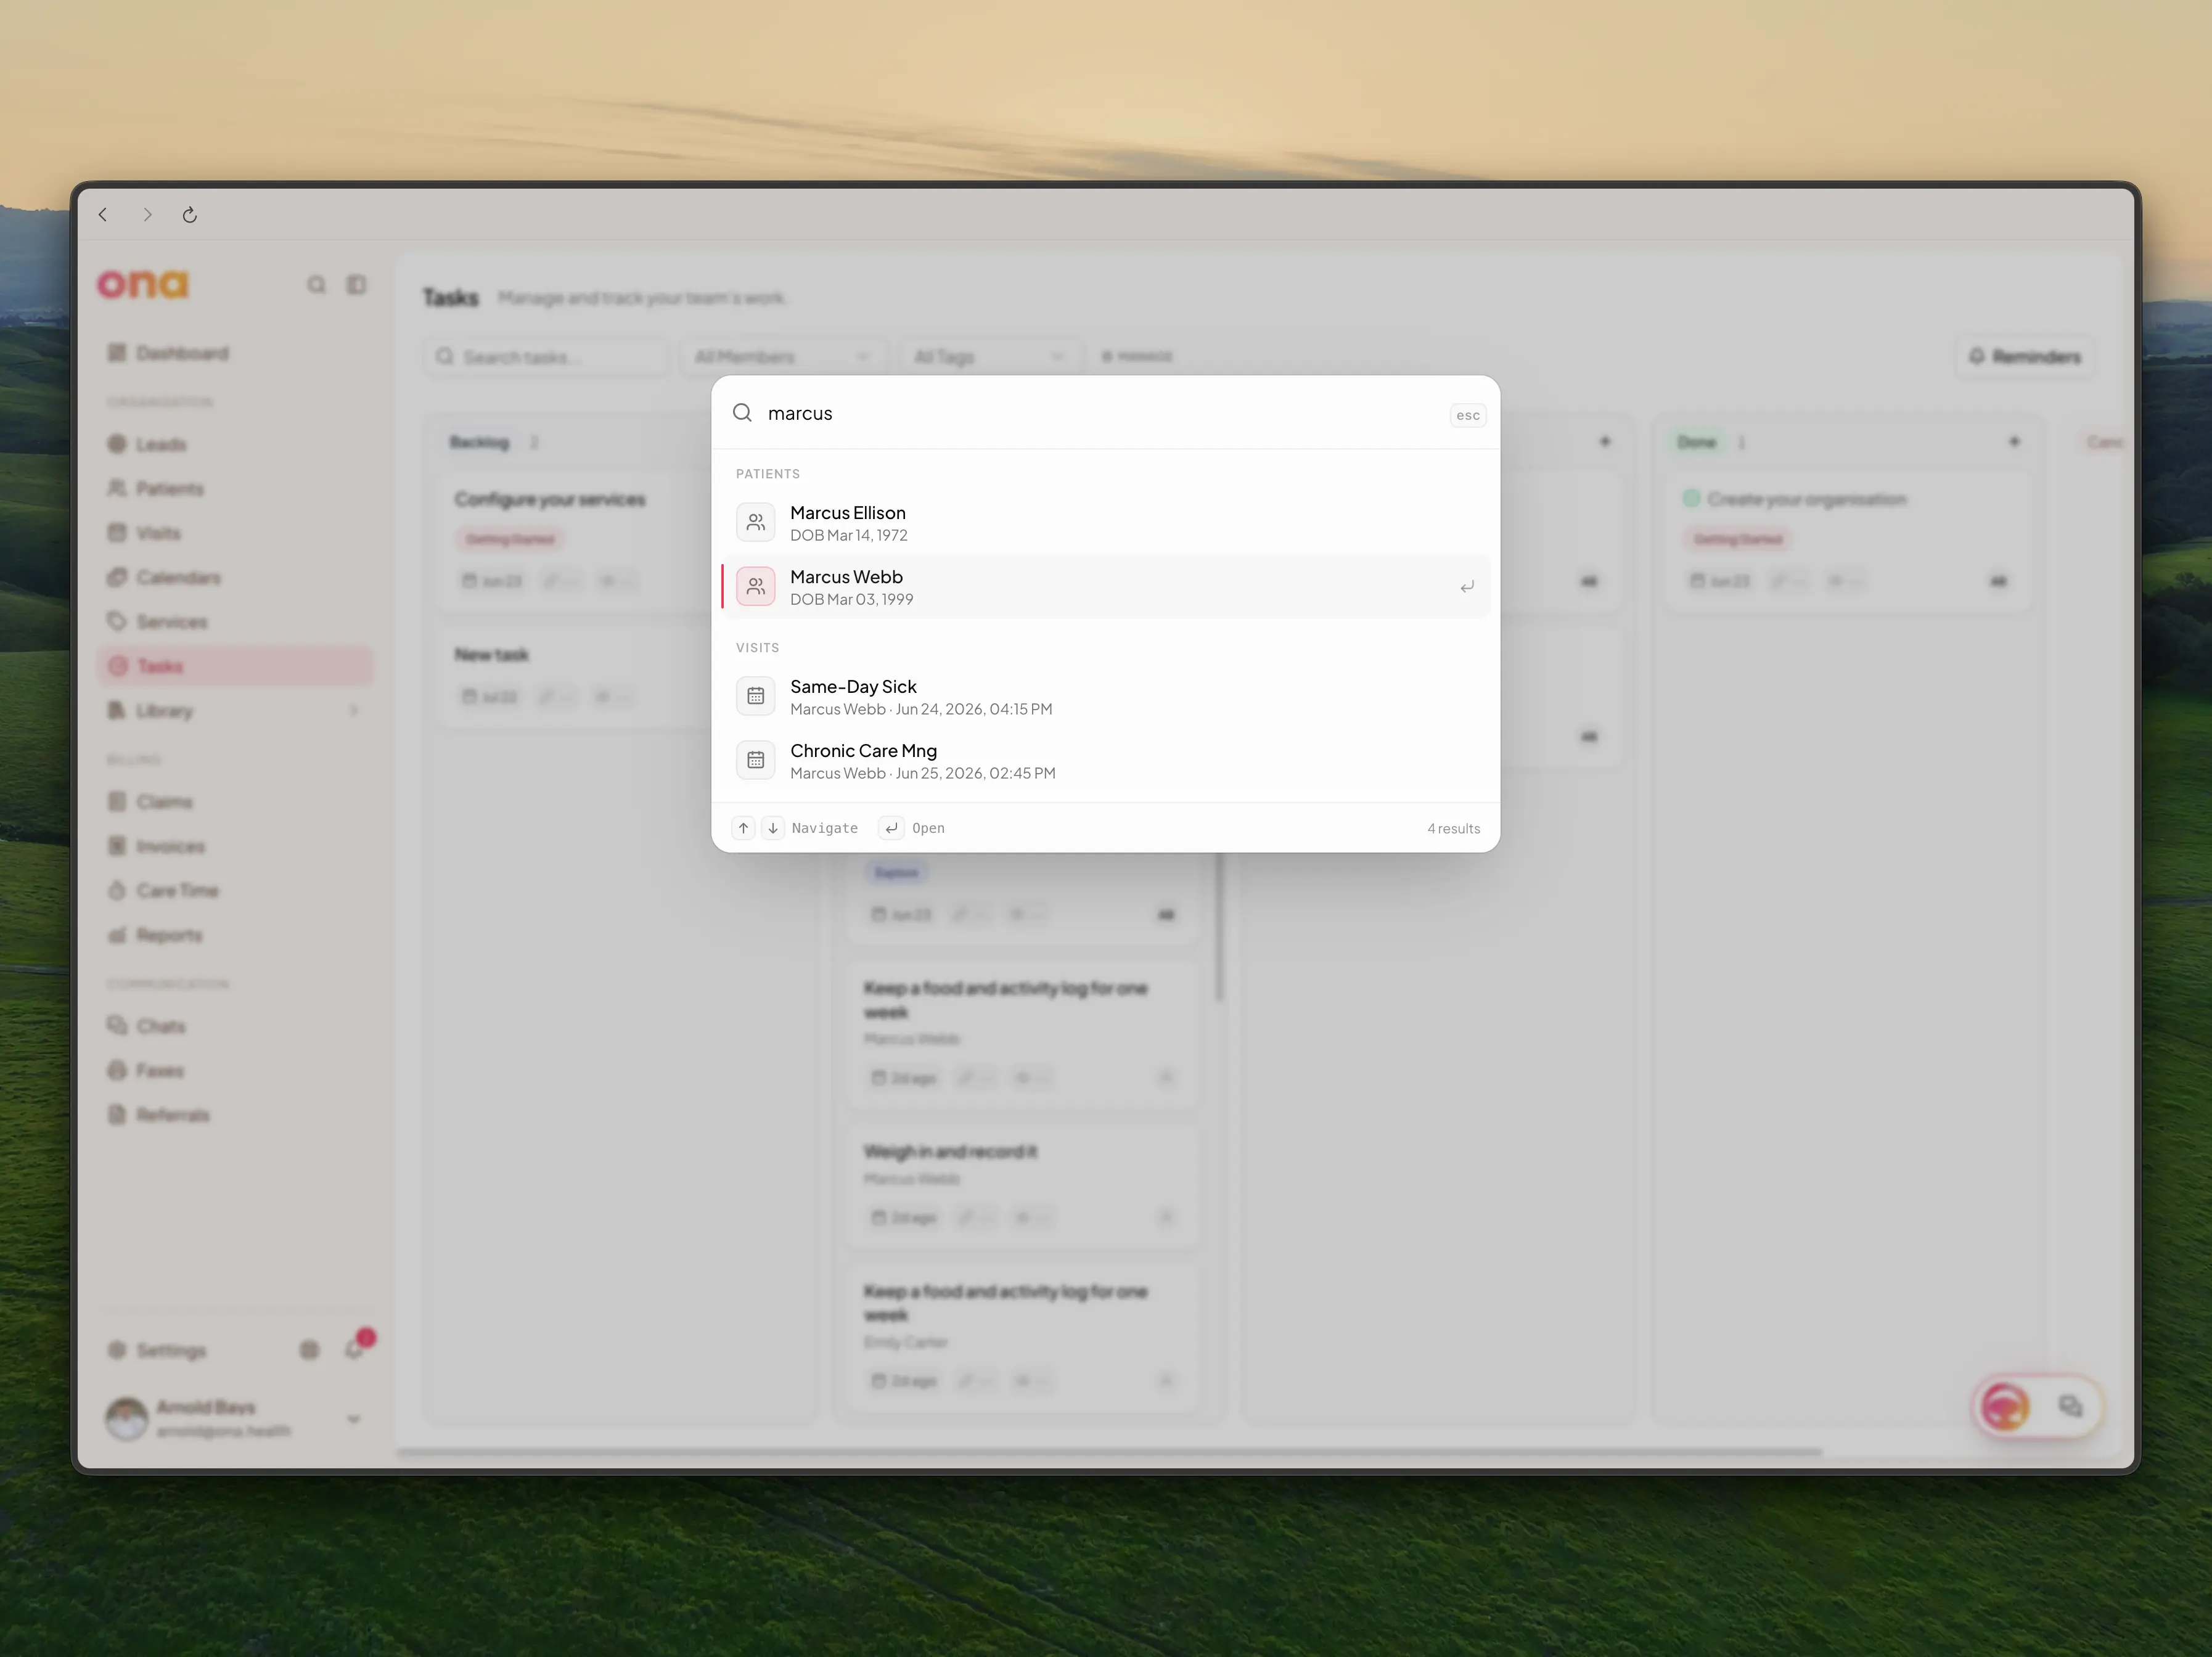Open the Marcus Webb patient result
Screen dimensions: 2212x1657
coord(1105,587)
